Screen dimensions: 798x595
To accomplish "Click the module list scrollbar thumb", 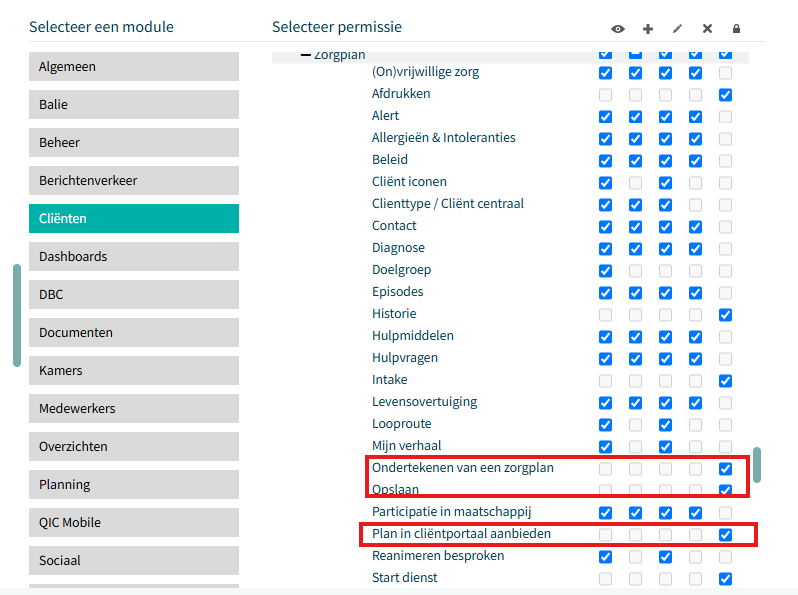I will tap(17, 315).
